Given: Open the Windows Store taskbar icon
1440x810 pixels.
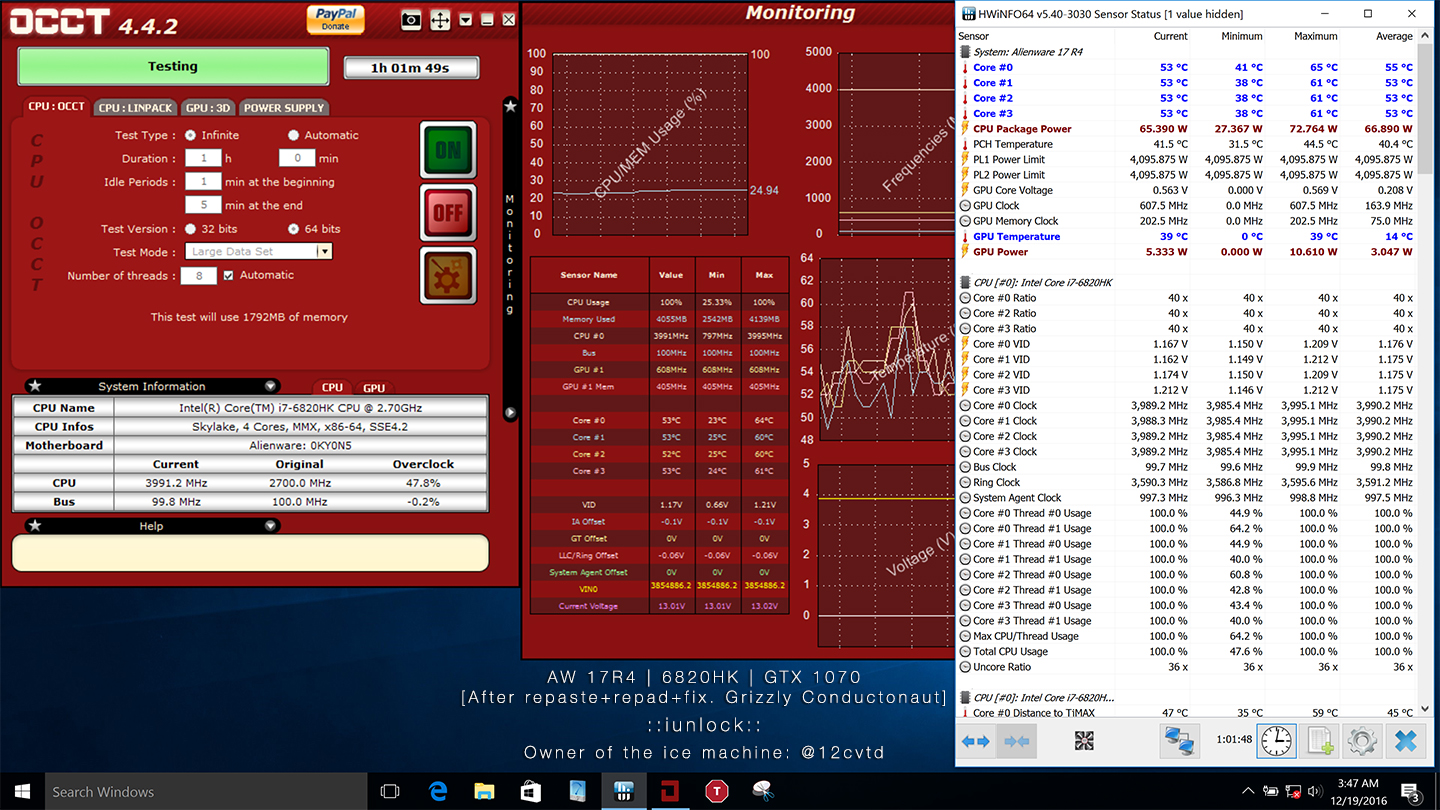Looking at the screenshot, I should (x=531, y=791).
